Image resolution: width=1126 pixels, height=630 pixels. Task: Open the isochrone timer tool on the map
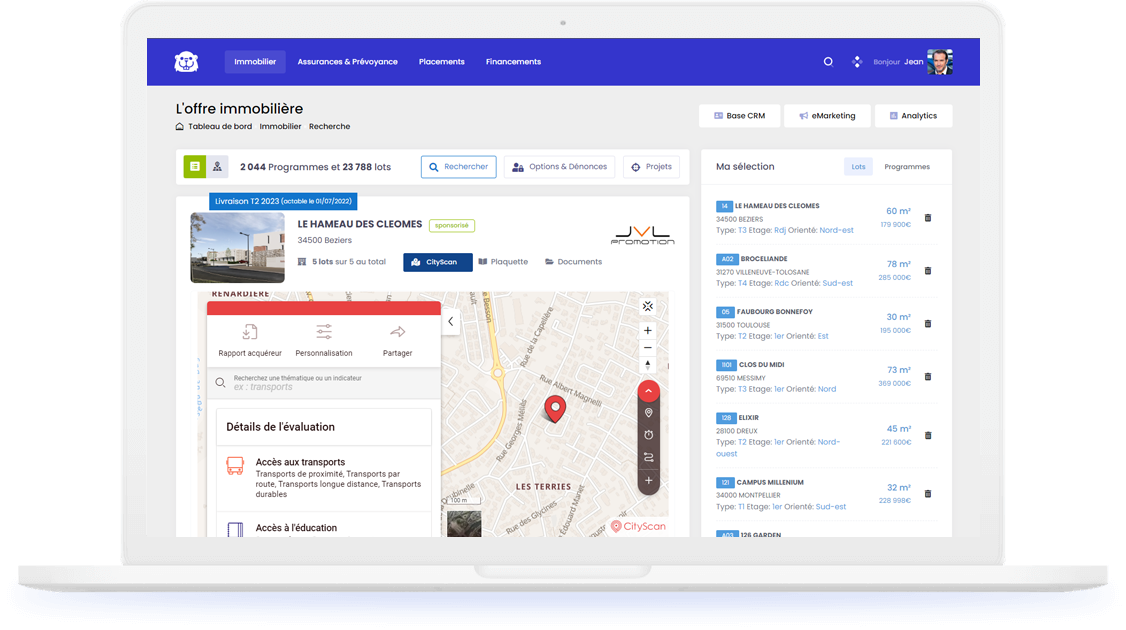pyautogui.click(x=648, y=433)
